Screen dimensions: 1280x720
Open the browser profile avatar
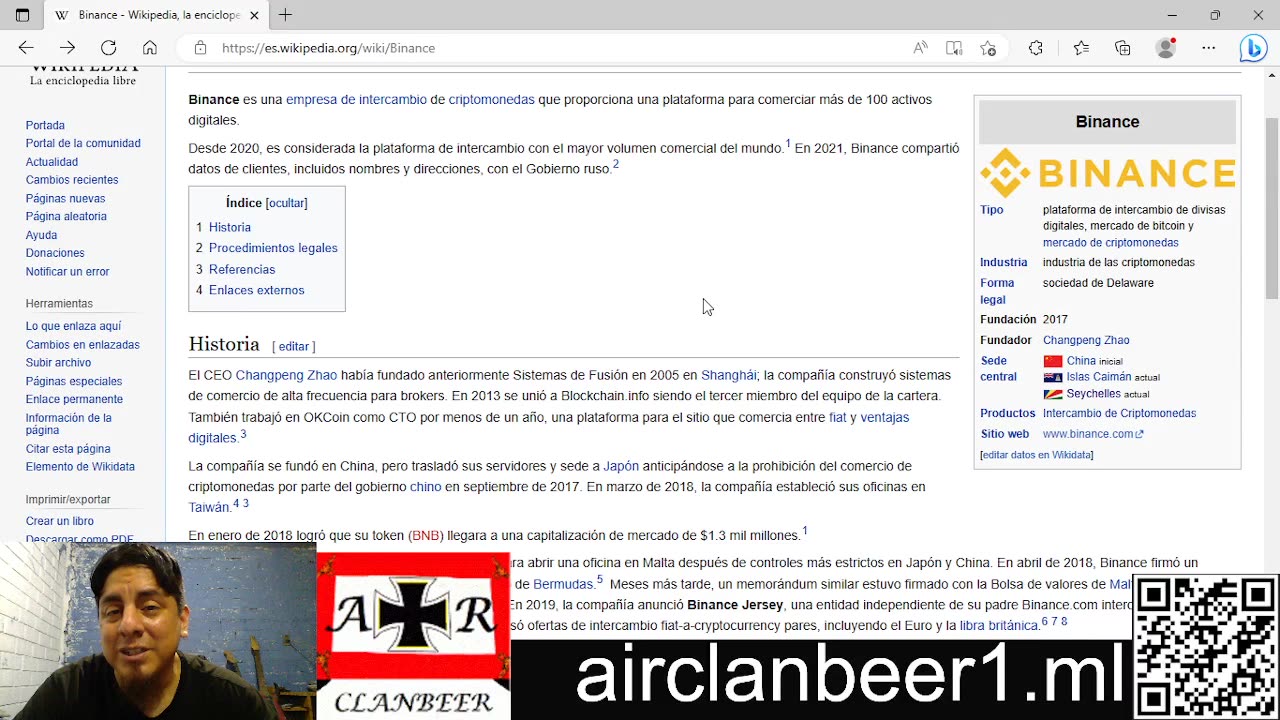coord(1165,48)
